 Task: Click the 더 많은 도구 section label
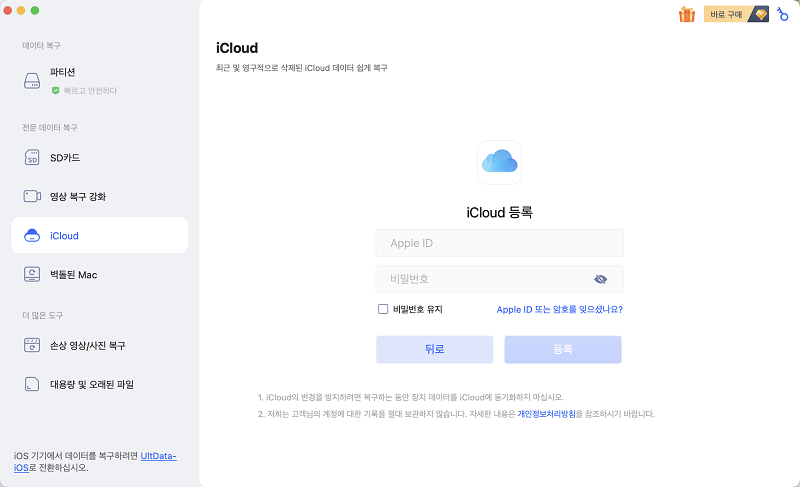pyautogui.click(x=42, y=315)
